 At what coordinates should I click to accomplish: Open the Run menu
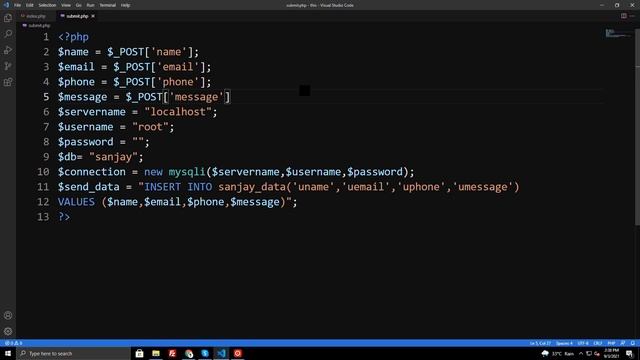click(x=91, y=5)
